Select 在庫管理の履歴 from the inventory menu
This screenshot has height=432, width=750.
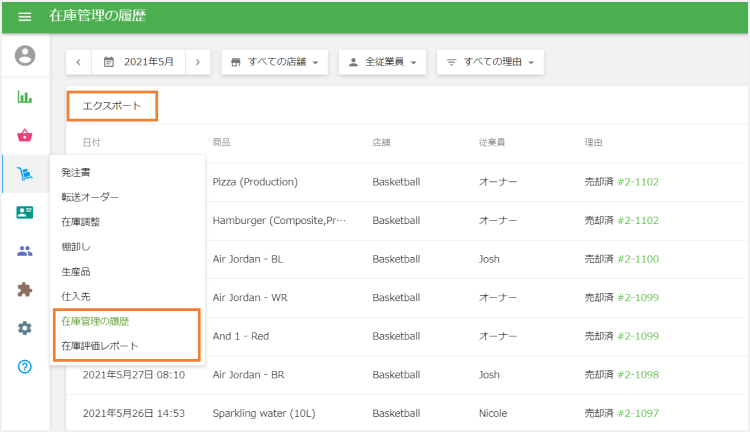coord(95,321)
